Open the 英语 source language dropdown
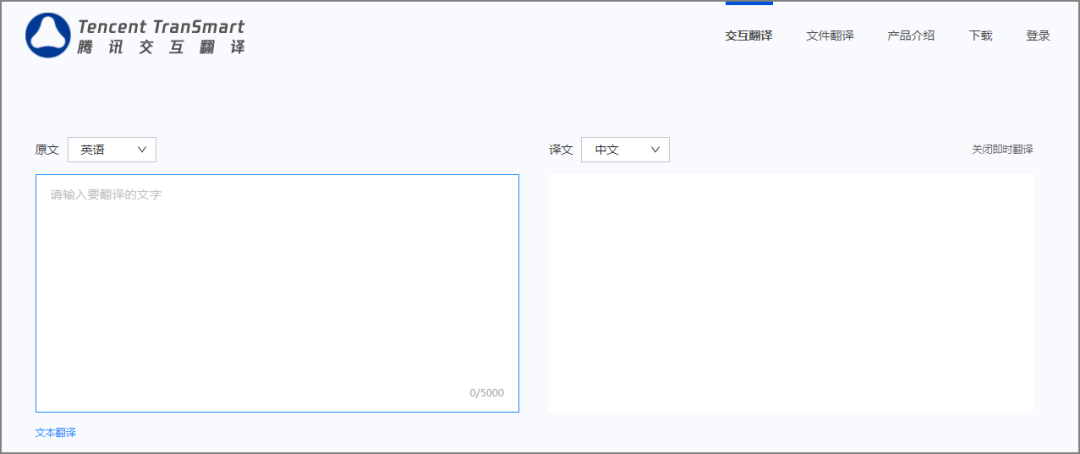Image resolution: width=1080 pixels, height=454 pixels. coord(112,149)
